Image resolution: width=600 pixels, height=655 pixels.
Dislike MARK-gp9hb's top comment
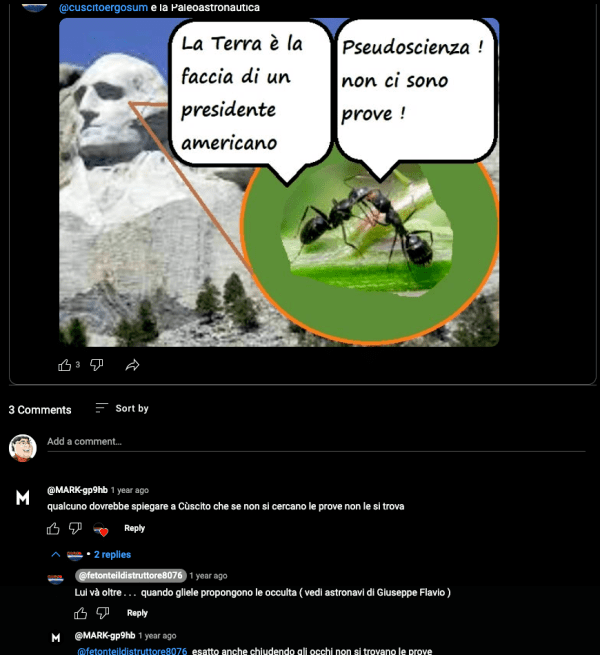[75, 528]
